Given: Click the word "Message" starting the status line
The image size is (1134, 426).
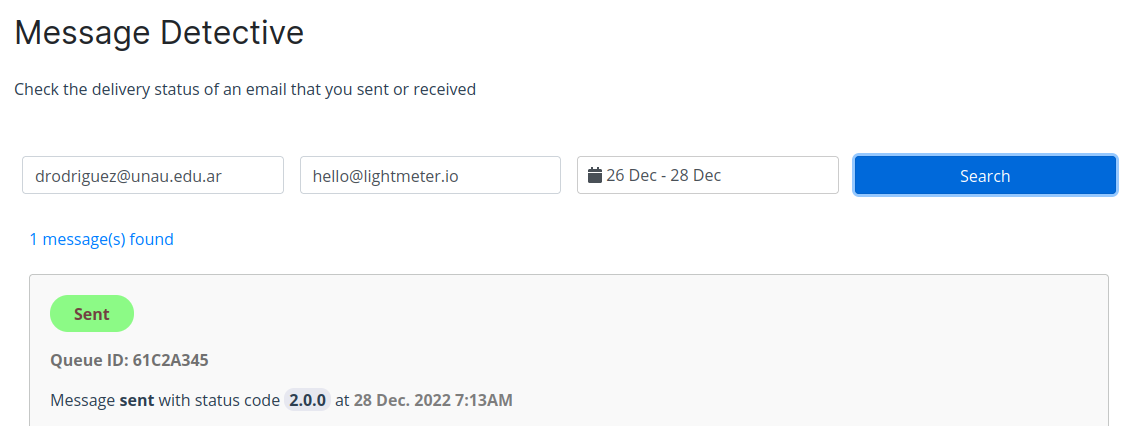Looking at the screenshot, I should pos(82,401).
